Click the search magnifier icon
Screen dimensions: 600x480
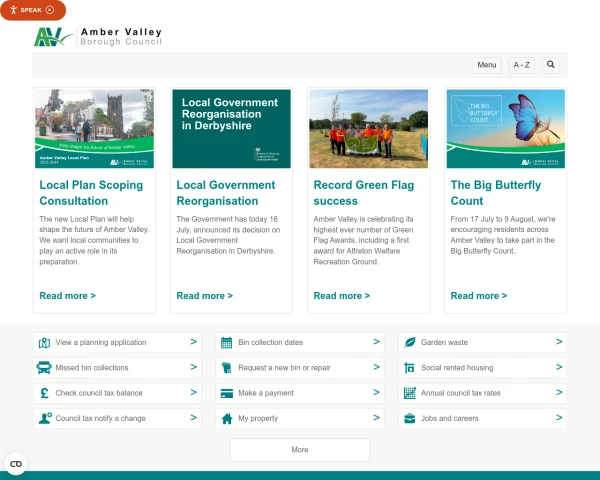551,65
